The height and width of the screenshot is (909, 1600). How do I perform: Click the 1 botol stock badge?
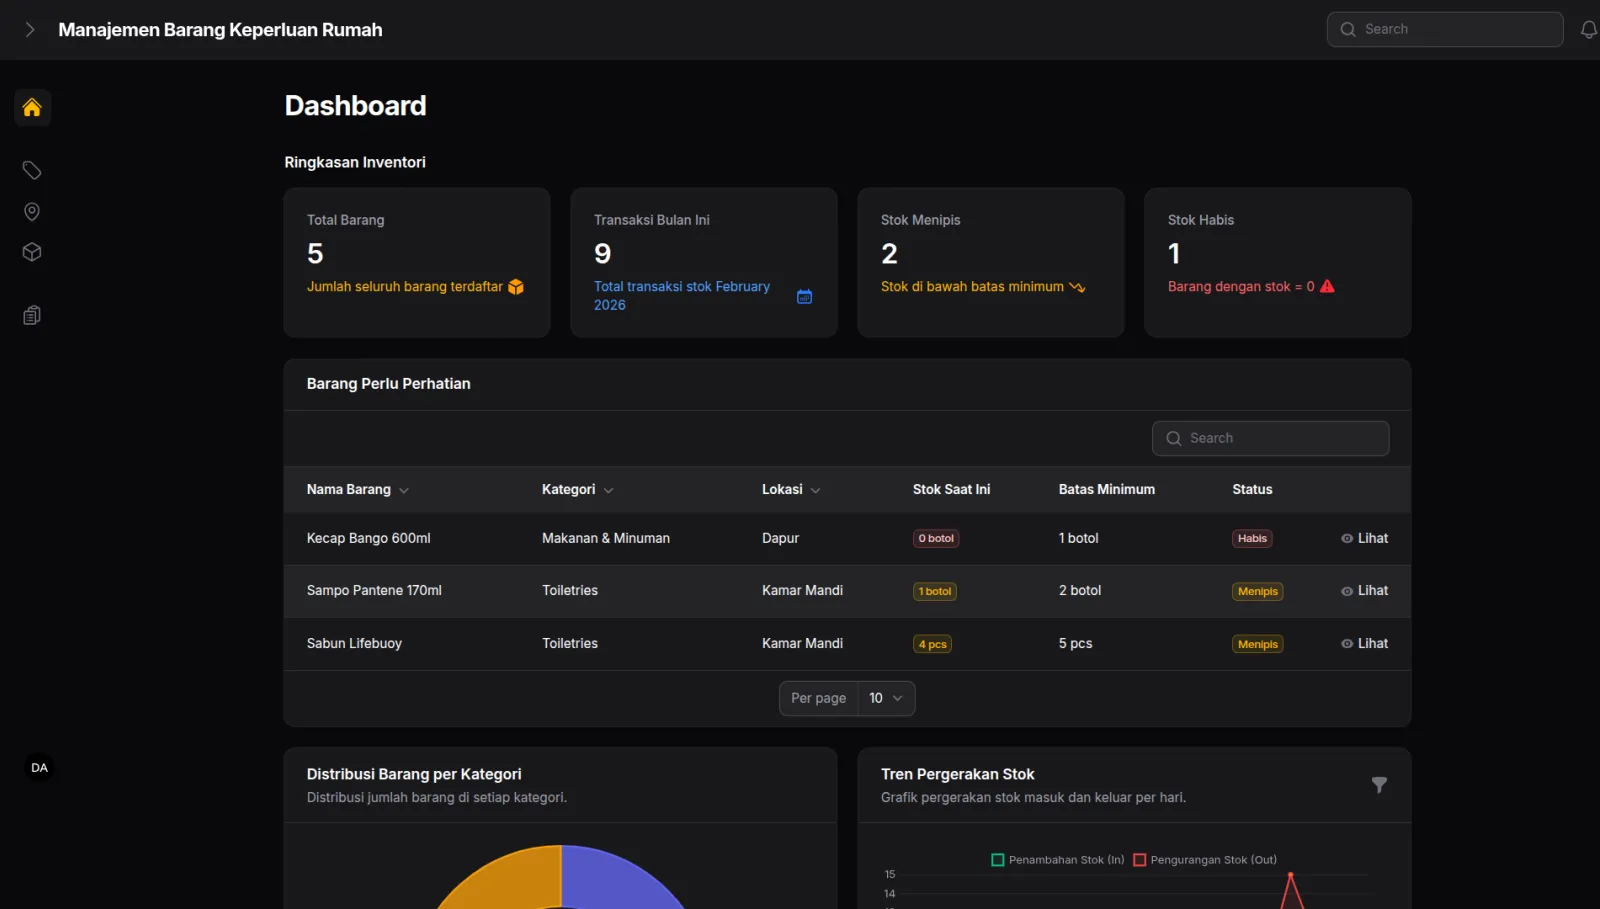click(935, 591)
